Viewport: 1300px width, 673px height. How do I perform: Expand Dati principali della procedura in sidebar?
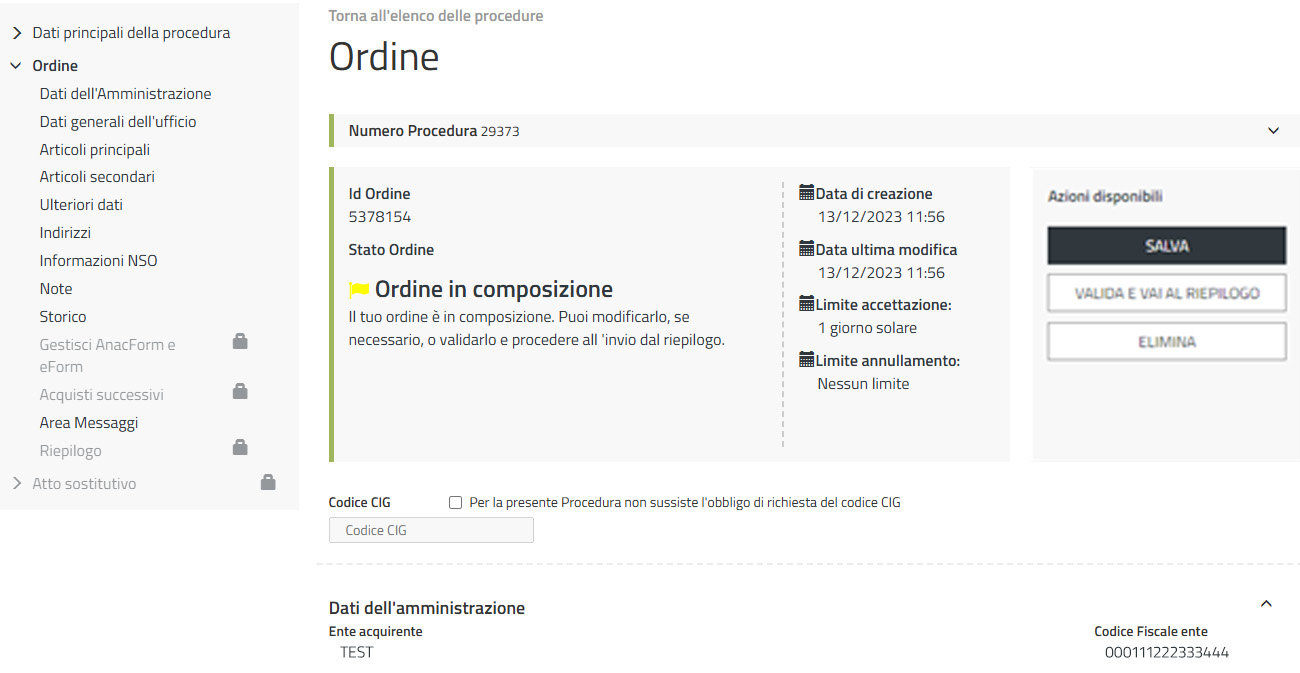pos(17,33)
